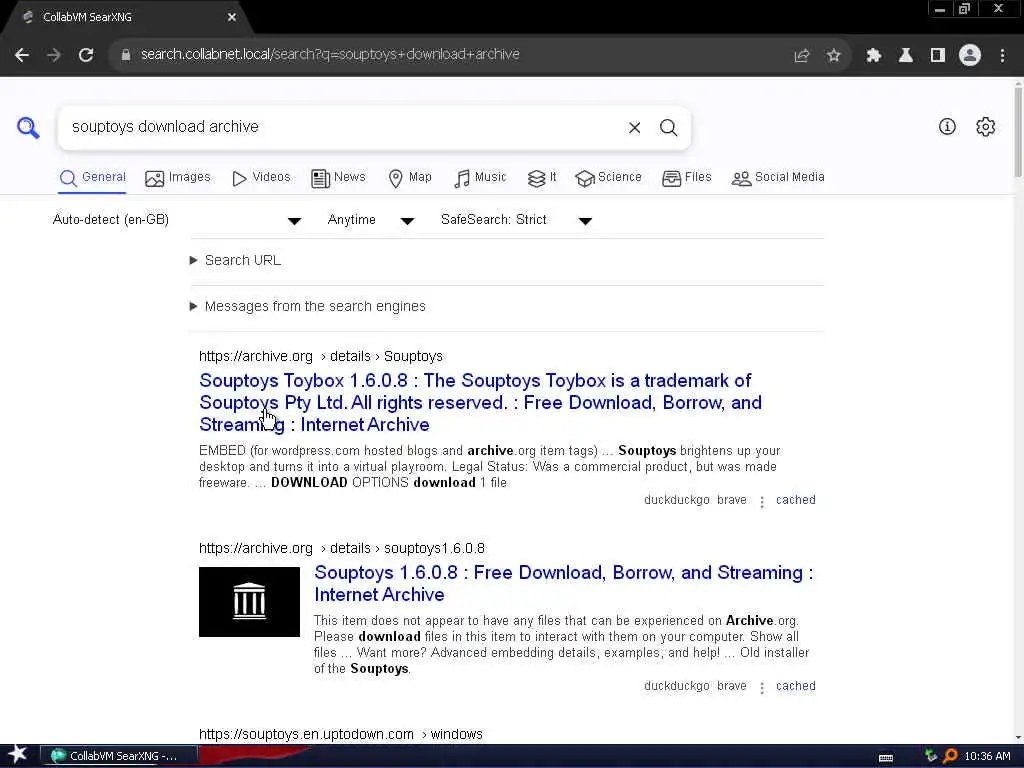1024x768 pixels.
Task: Open the About info icon
Action: point(947,126)
